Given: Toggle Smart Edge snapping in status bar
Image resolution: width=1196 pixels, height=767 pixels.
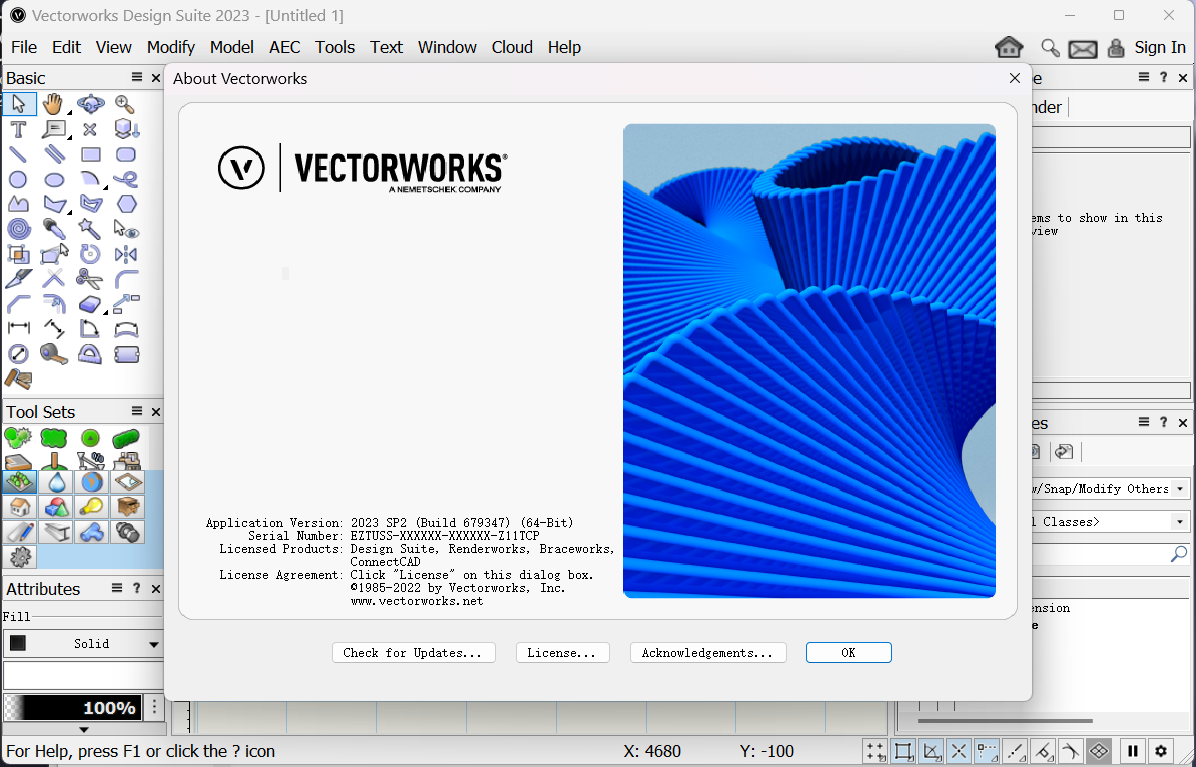Looking at the screenshot, I should [x=1043, y=751].
